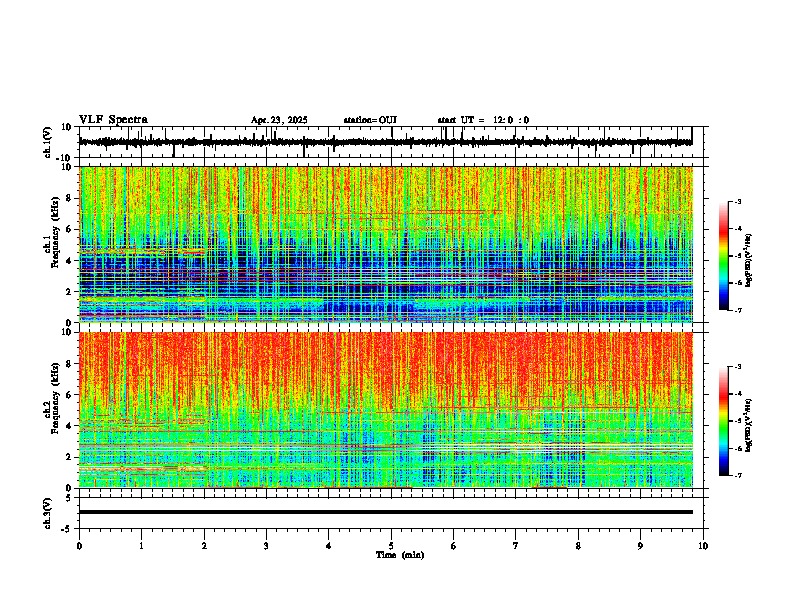
Task: Click time axis tick label "1"
Action: point(141,546)
